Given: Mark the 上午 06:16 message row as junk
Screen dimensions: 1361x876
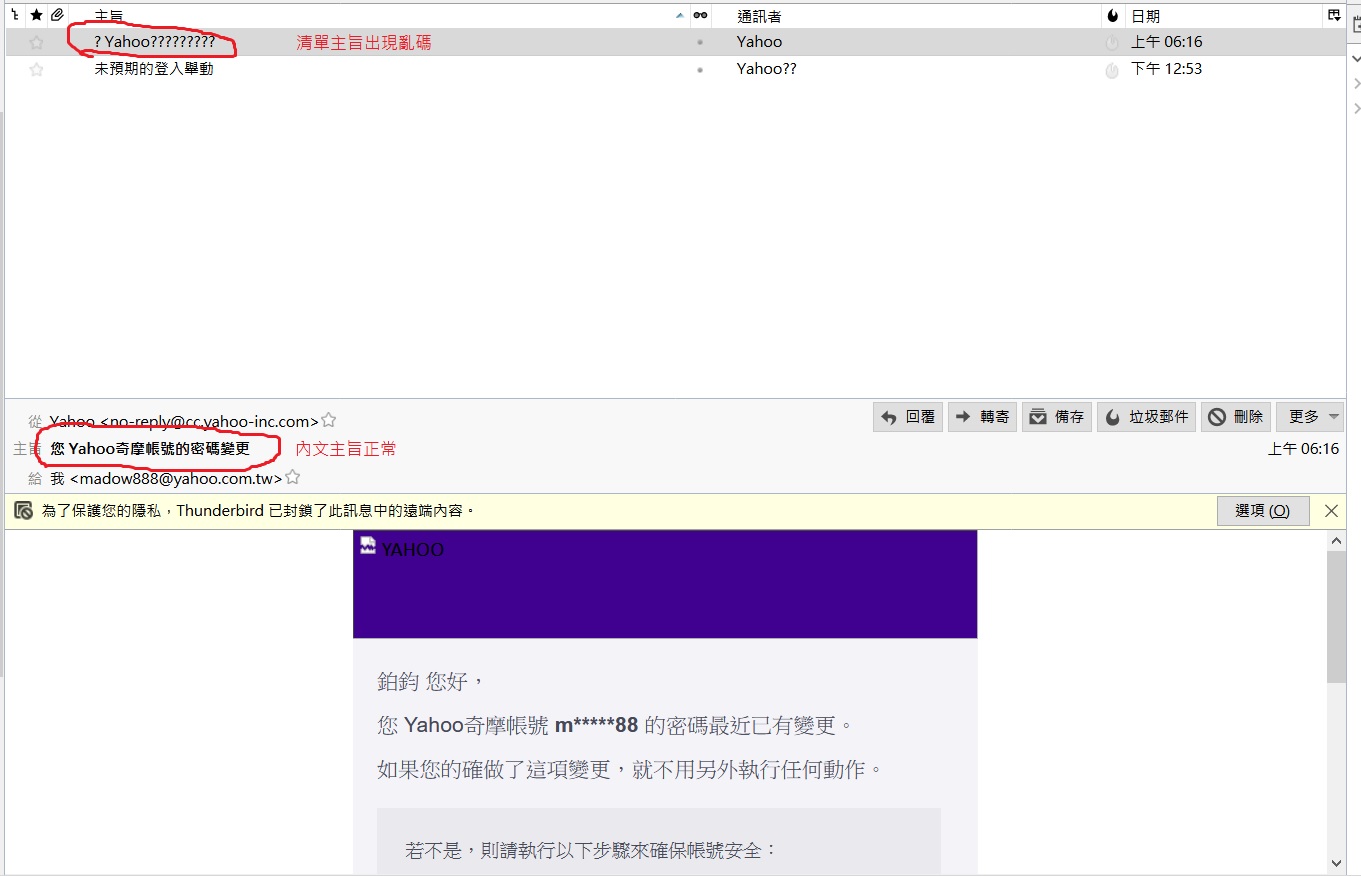Looking at the screenshot, I should [x=1112, y=43].
